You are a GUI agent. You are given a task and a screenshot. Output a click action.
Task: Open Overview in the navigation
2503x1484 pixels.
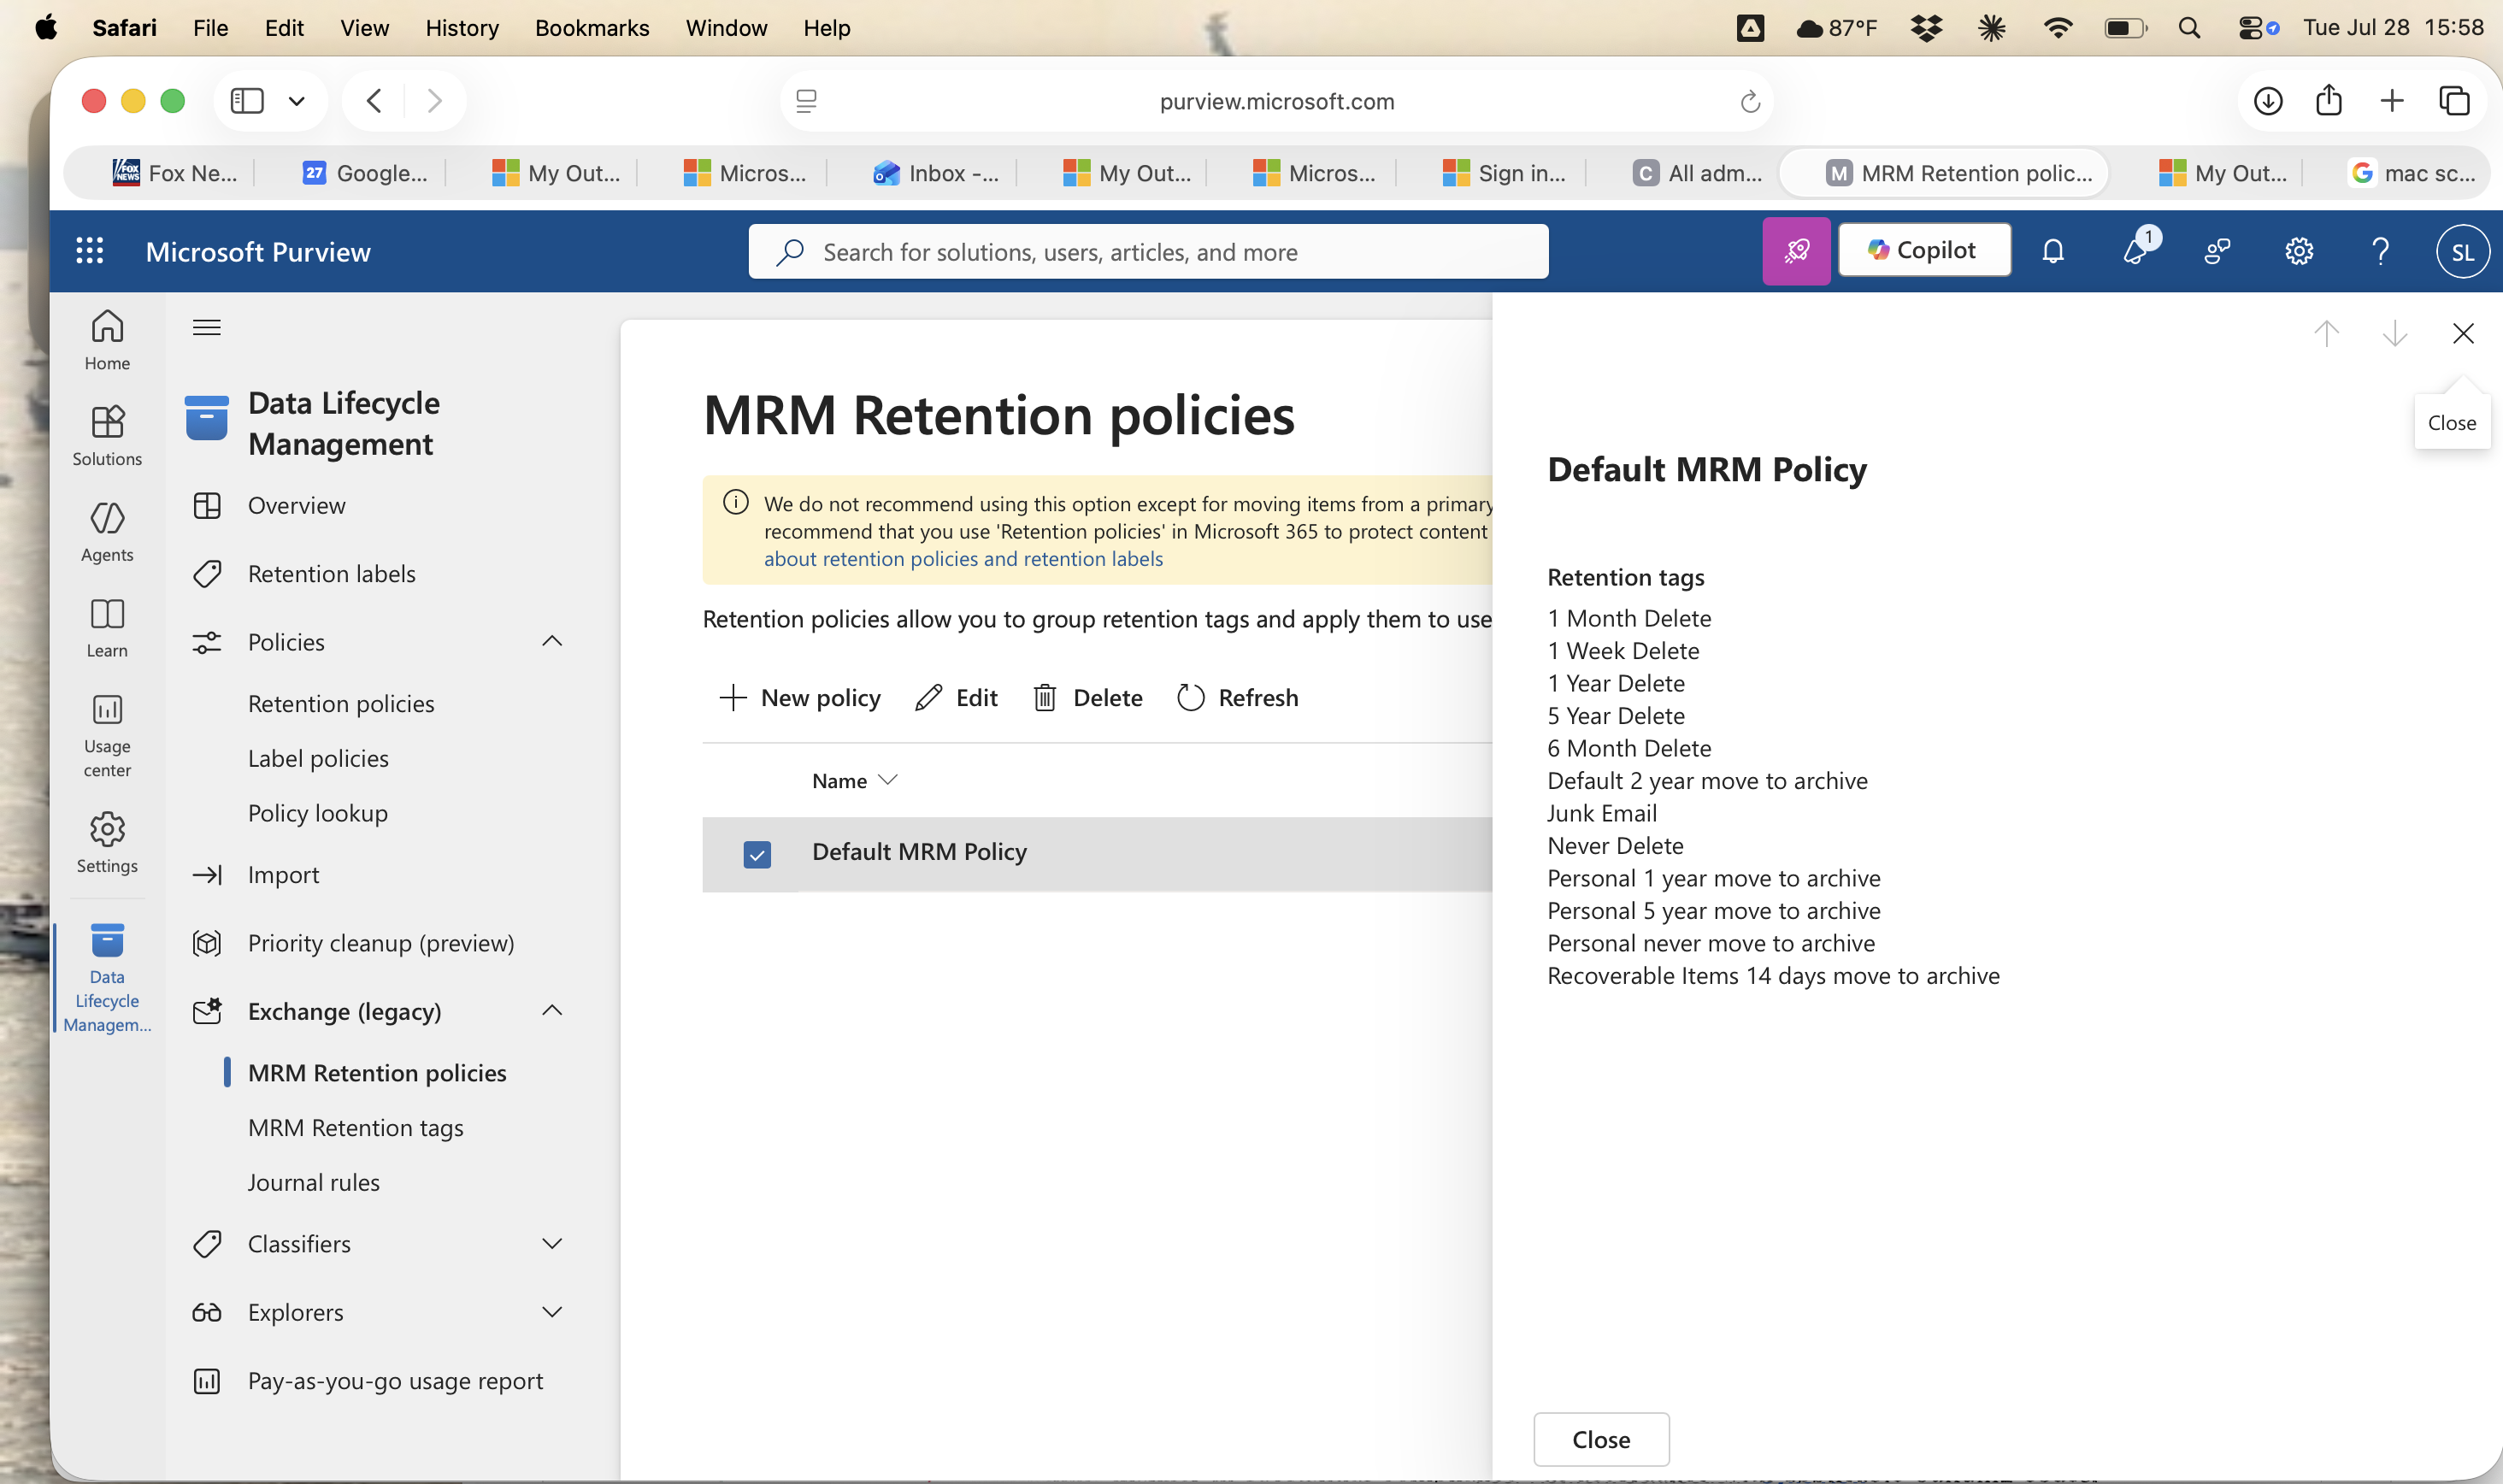coord(296,505)
